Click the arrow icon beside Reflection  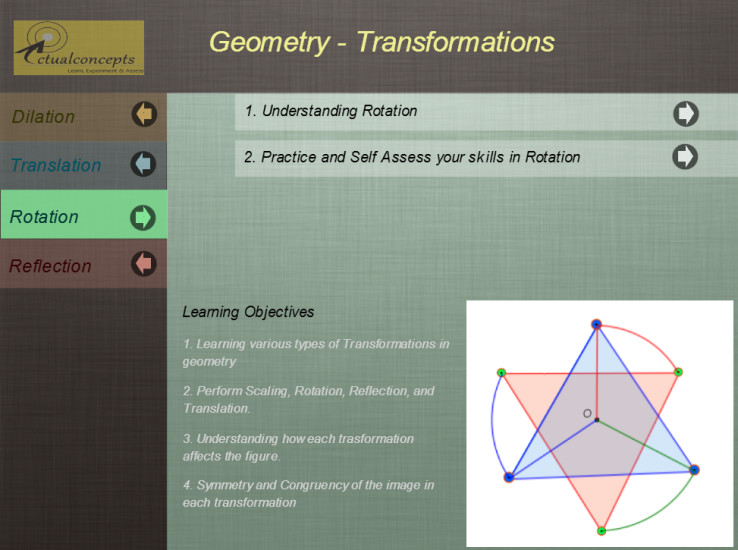(144, 264)
